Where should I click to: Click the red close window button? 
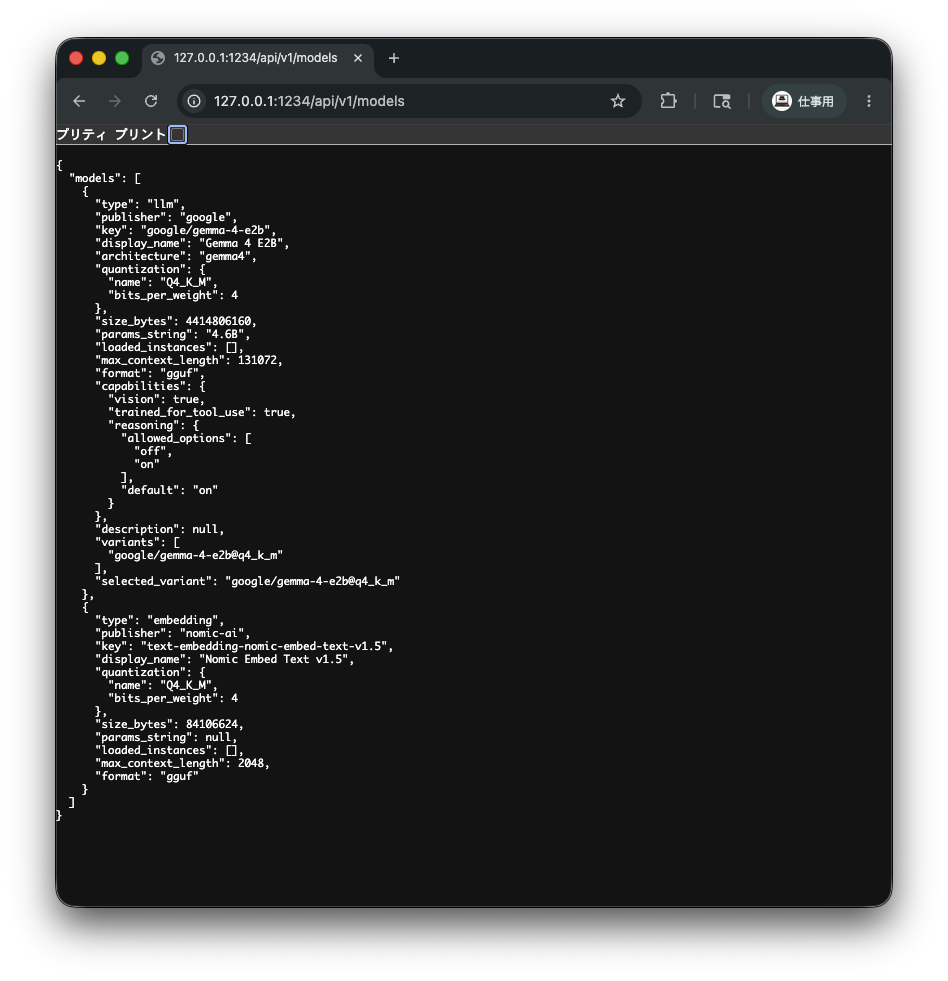76,58
